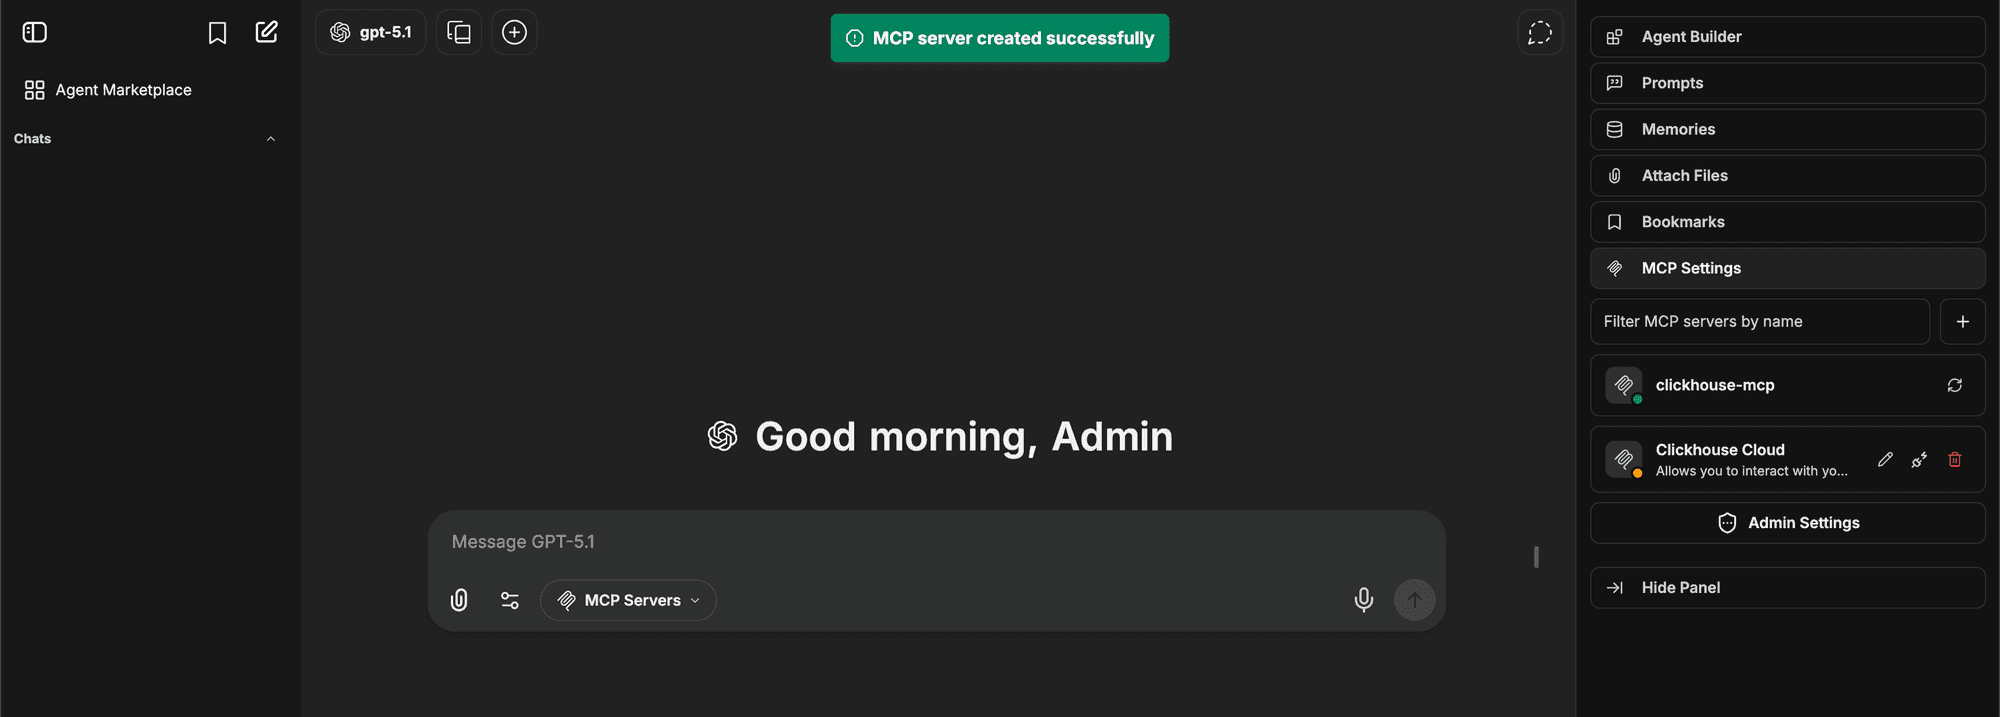The width and height of the screenshot is (2000, 717).
Task: Collapse the Chats section chevron
Action: coord(271,139)
